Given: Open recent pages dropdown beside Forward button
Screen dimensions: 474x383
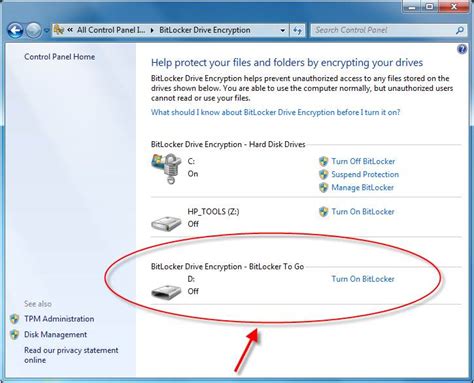Looking at the screenshot, I should click(47, 31).
